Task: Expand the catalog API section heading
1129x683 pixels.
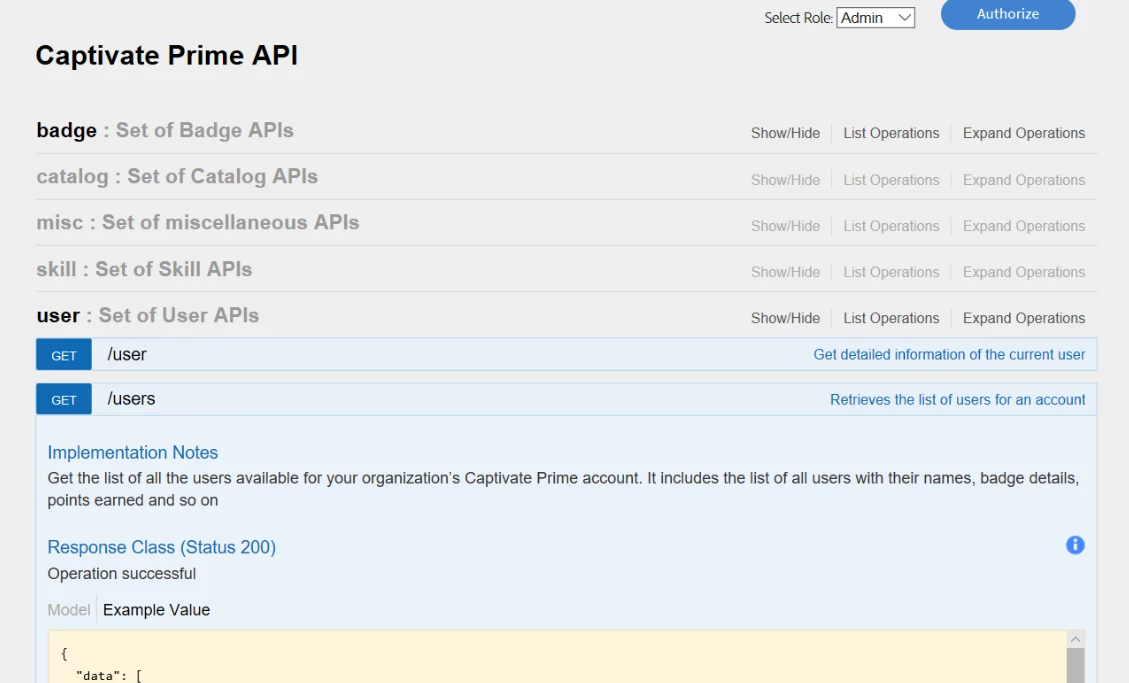Action: (177, 176)
